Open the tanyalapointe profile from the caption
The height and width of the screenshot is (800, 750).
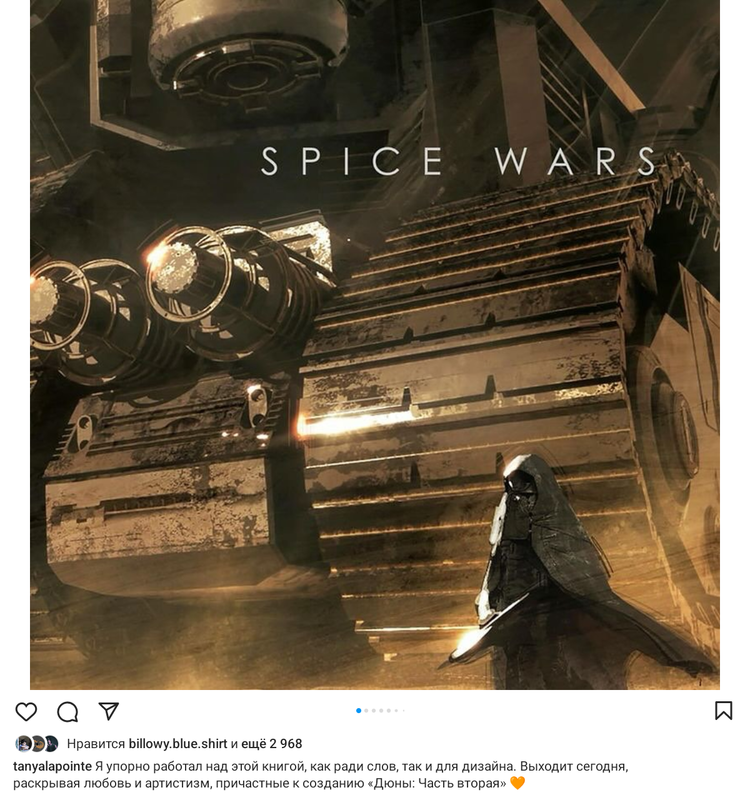tap(52, 766)
